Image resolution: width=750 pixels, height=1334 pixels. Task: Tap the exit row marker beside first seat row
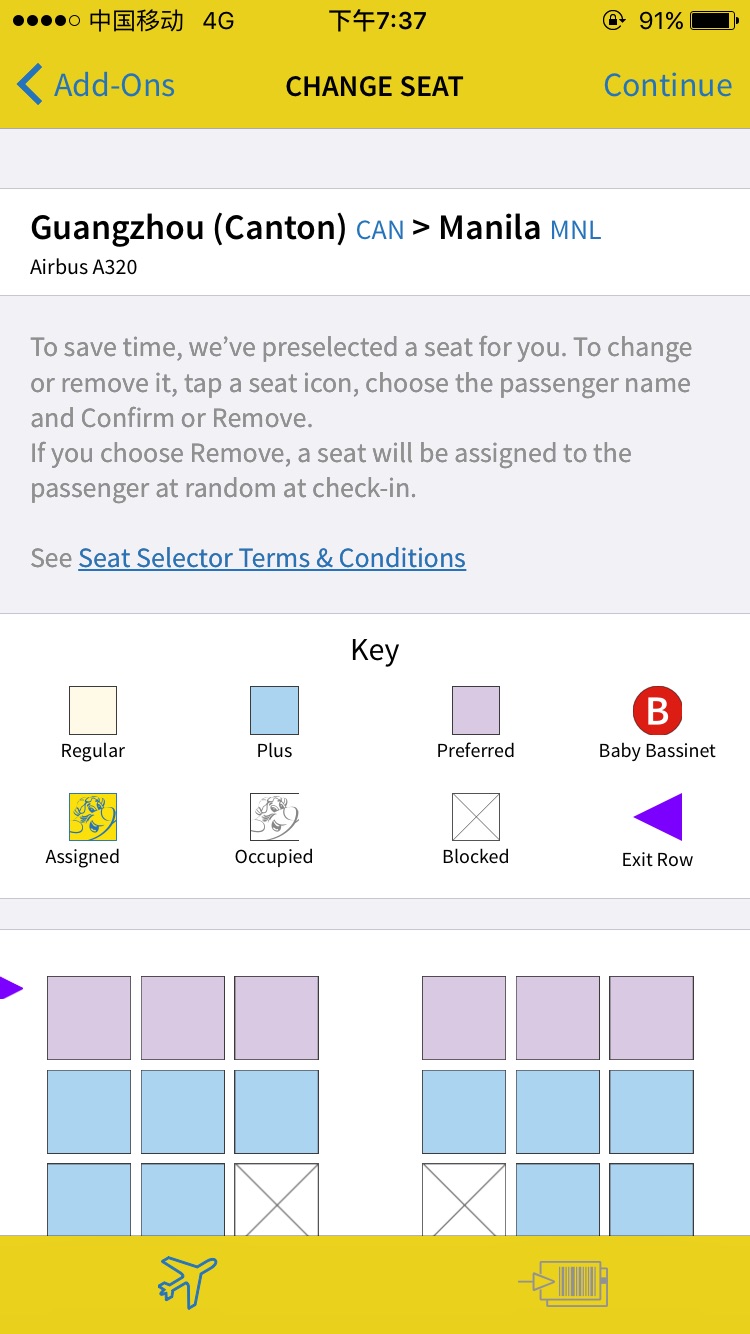pos(10,989)
